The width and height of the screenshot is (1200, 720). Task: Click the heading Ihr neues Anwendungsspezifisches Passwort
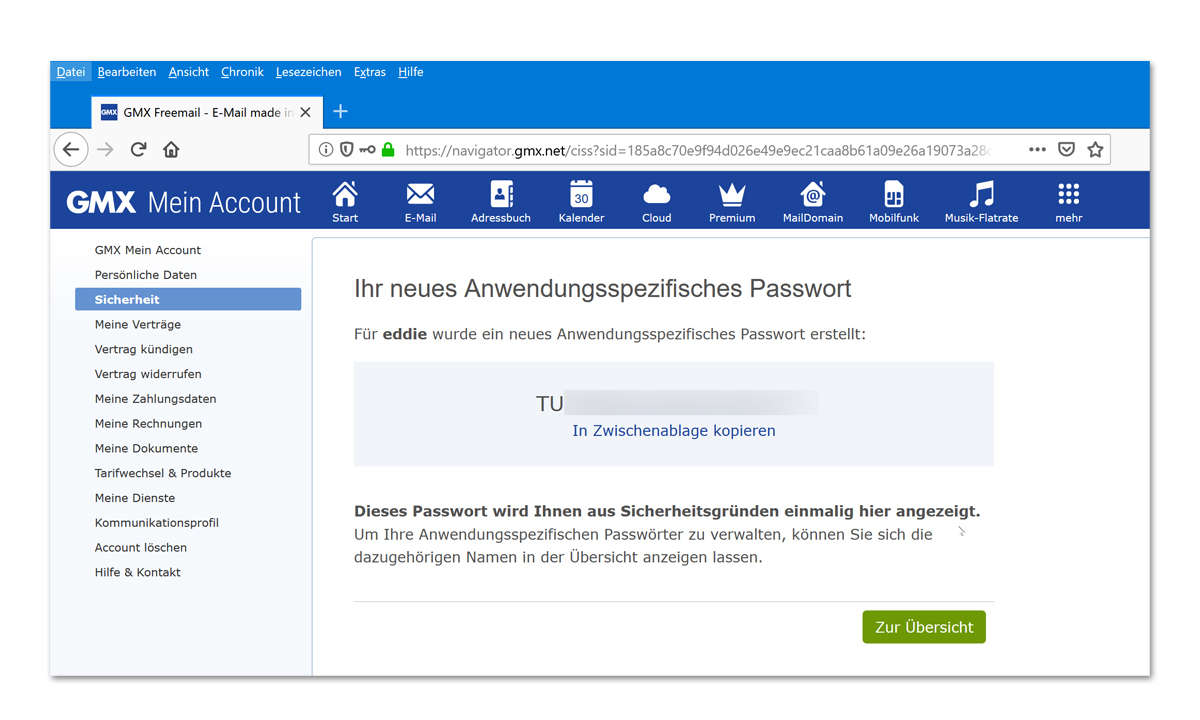coord(603,289)
